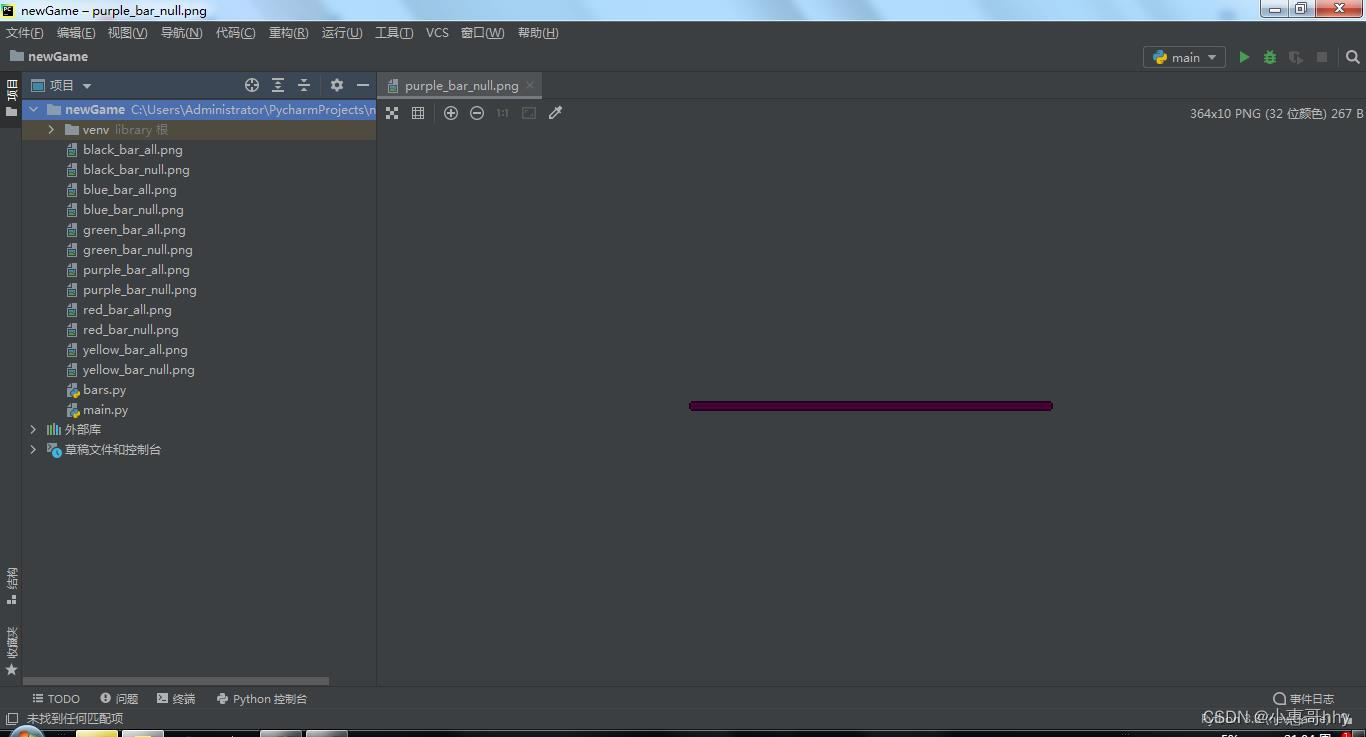The height and width of the screenshot is (737, 1366).
Task: Open the Window menu
Action: point(482,33)
